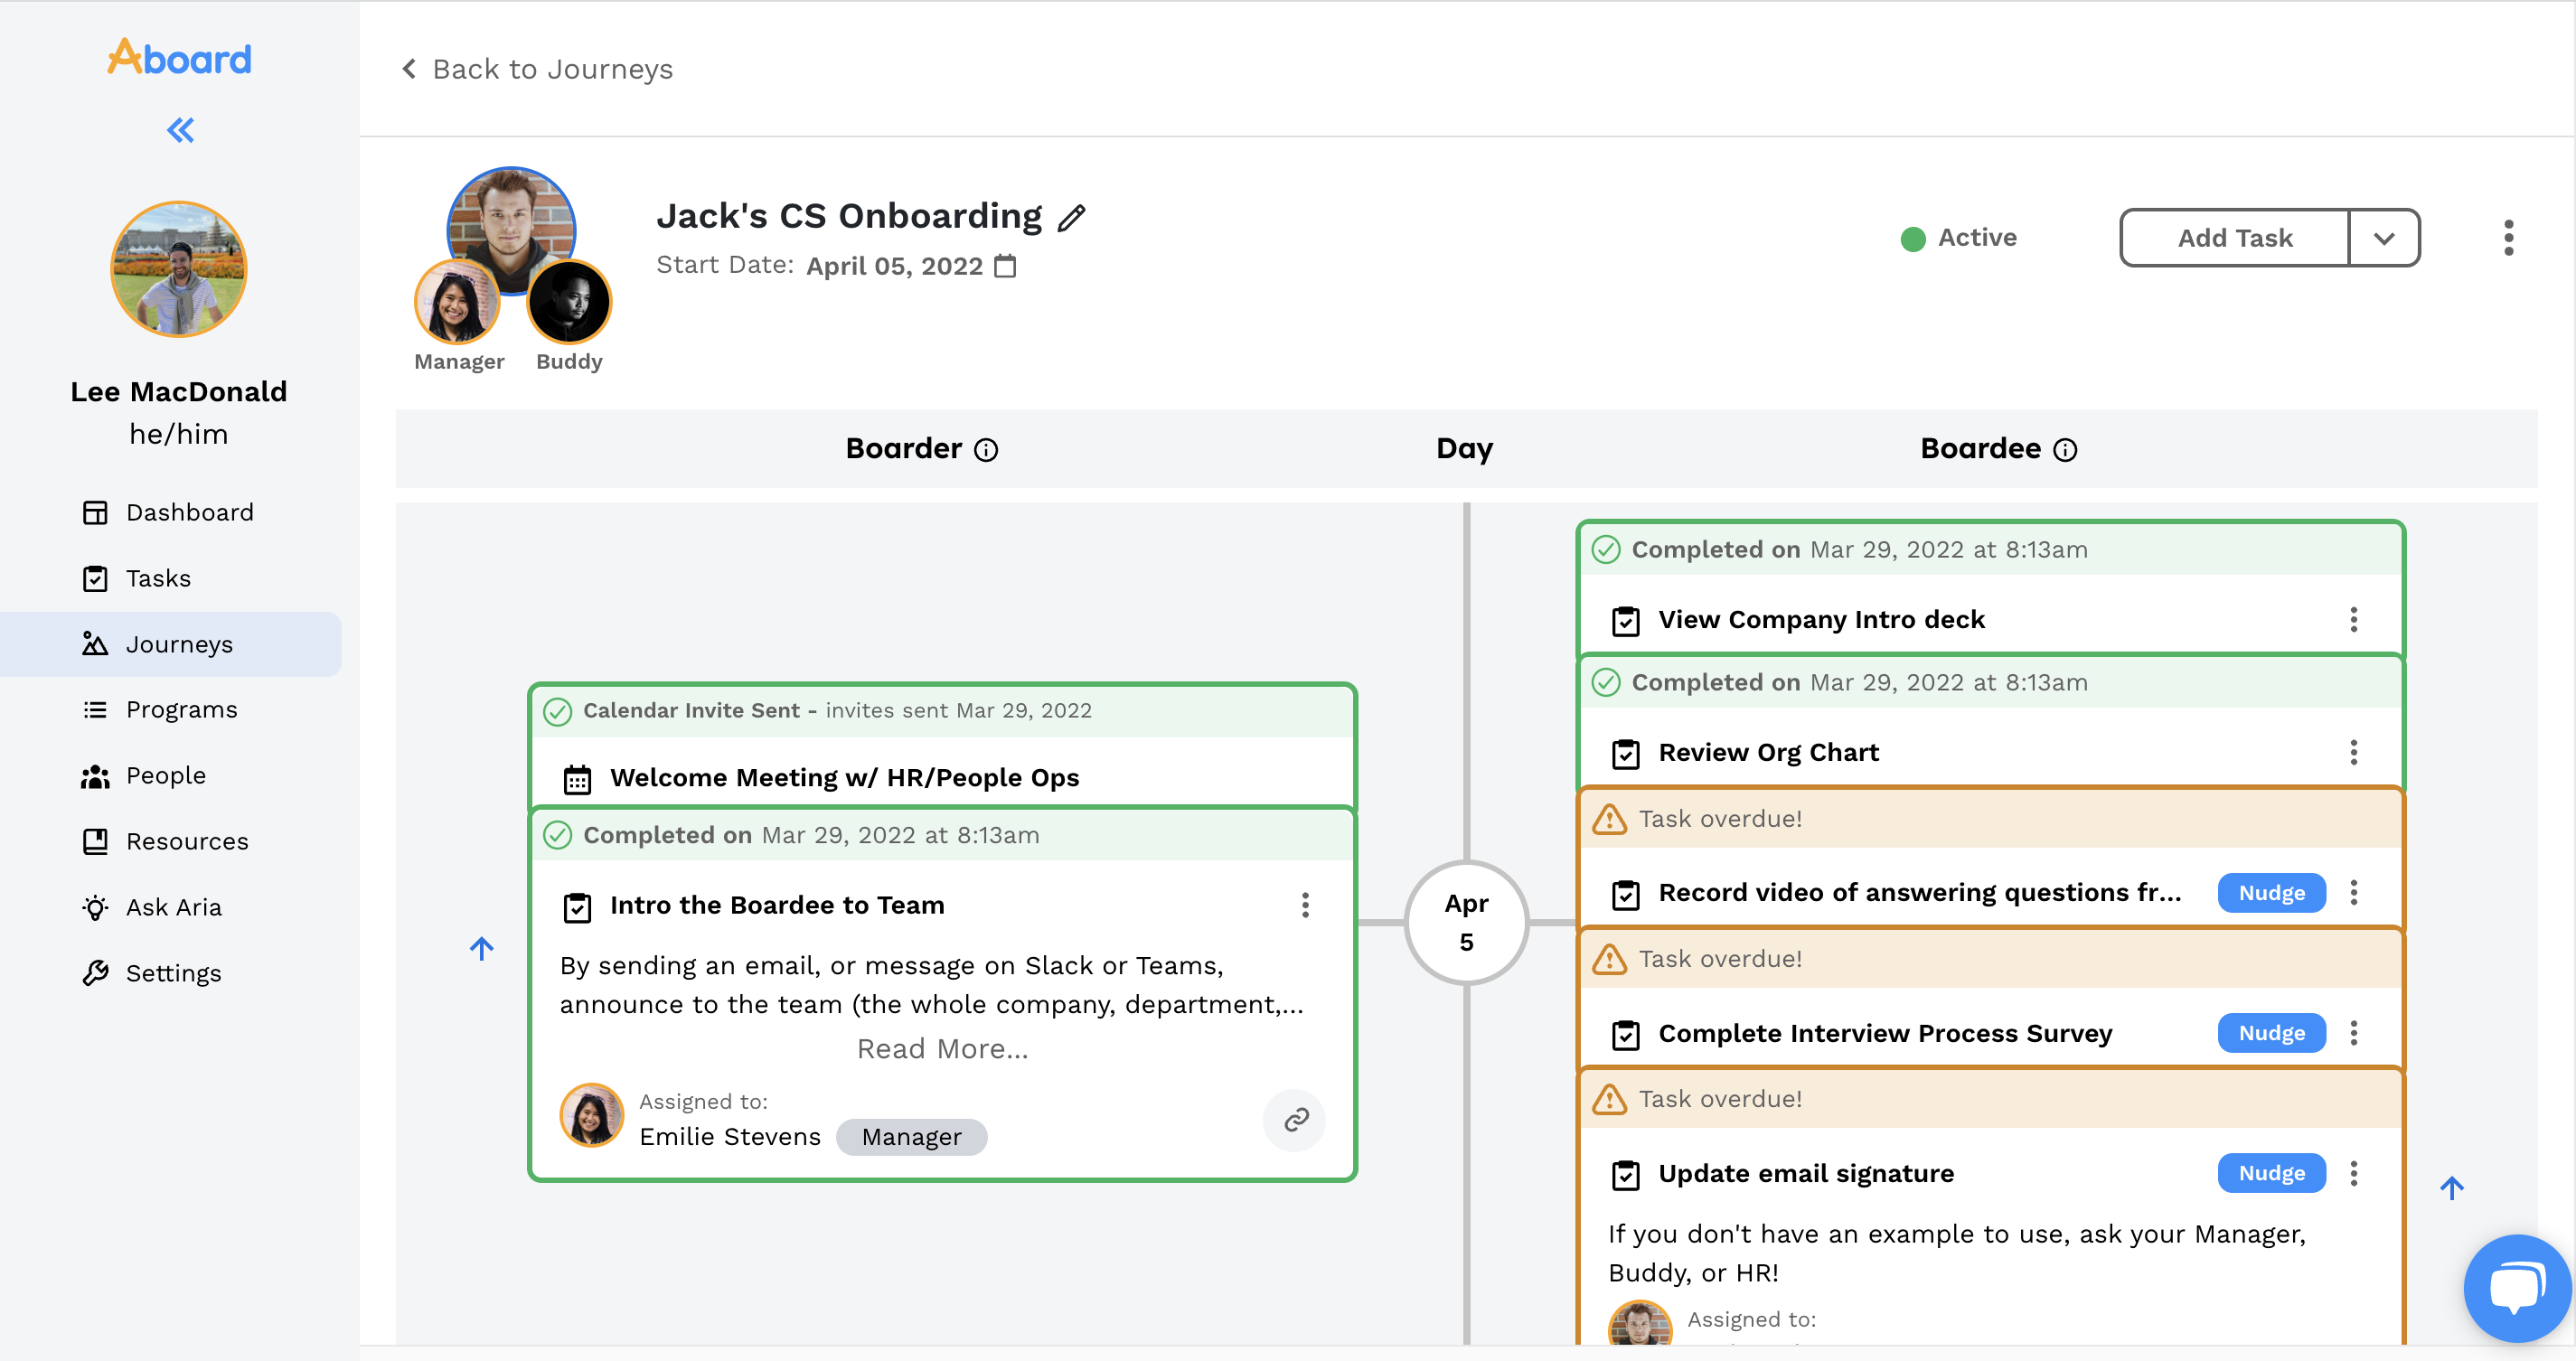Click the pencil icon to edit journey title
2576x1361 pixels.
coord(1071,218)
